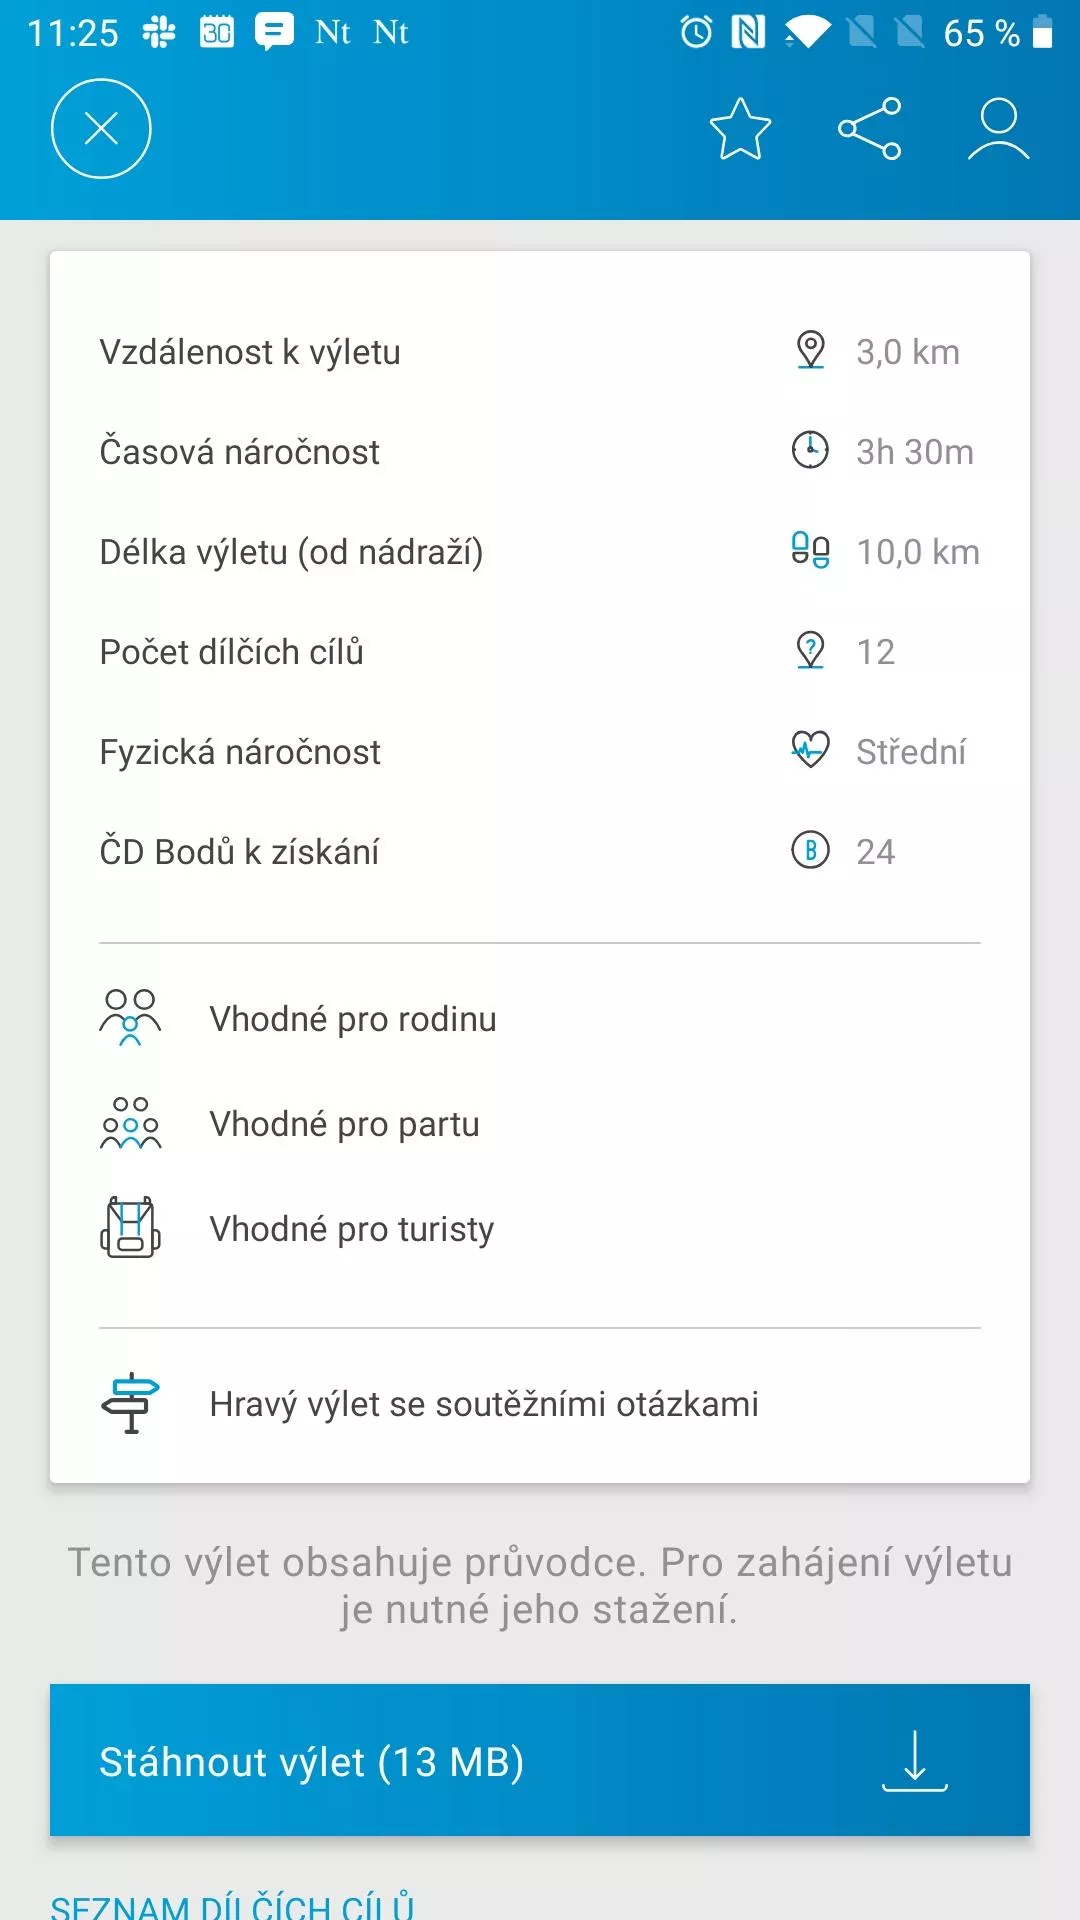Tap the location pin icon beside 3,0 km

810,351
